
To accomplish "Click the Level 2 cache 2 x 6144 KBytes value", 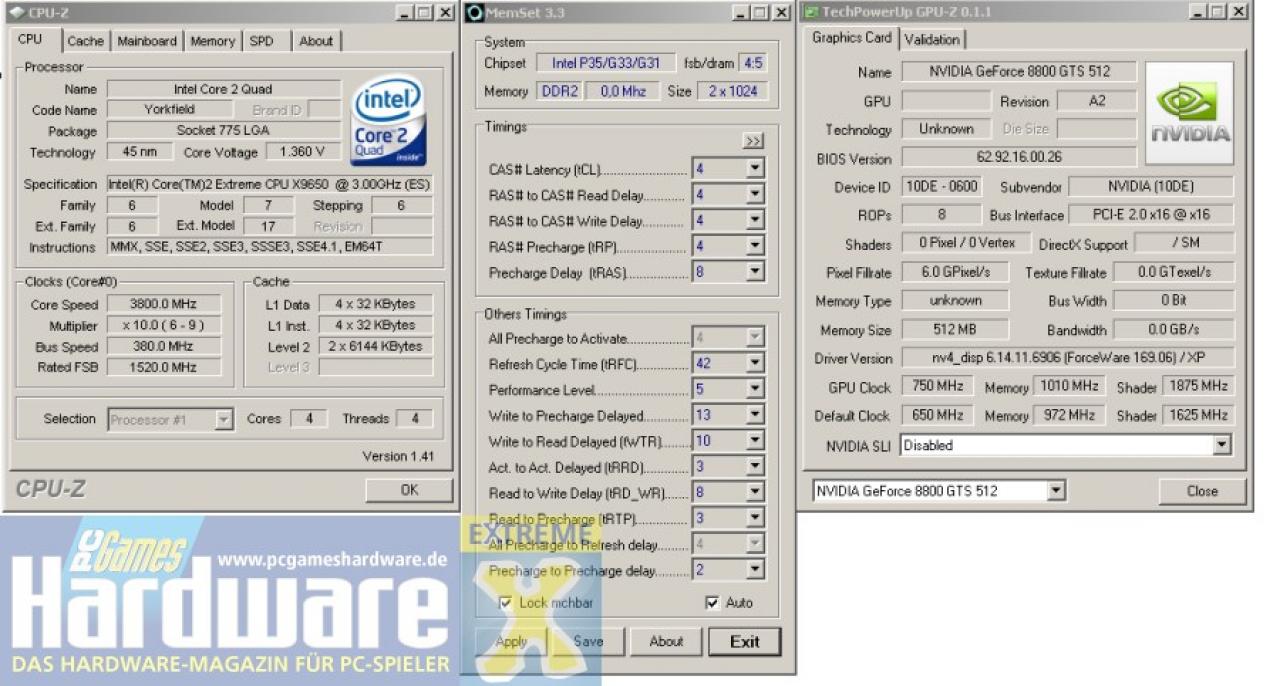I will pos(376,347).
